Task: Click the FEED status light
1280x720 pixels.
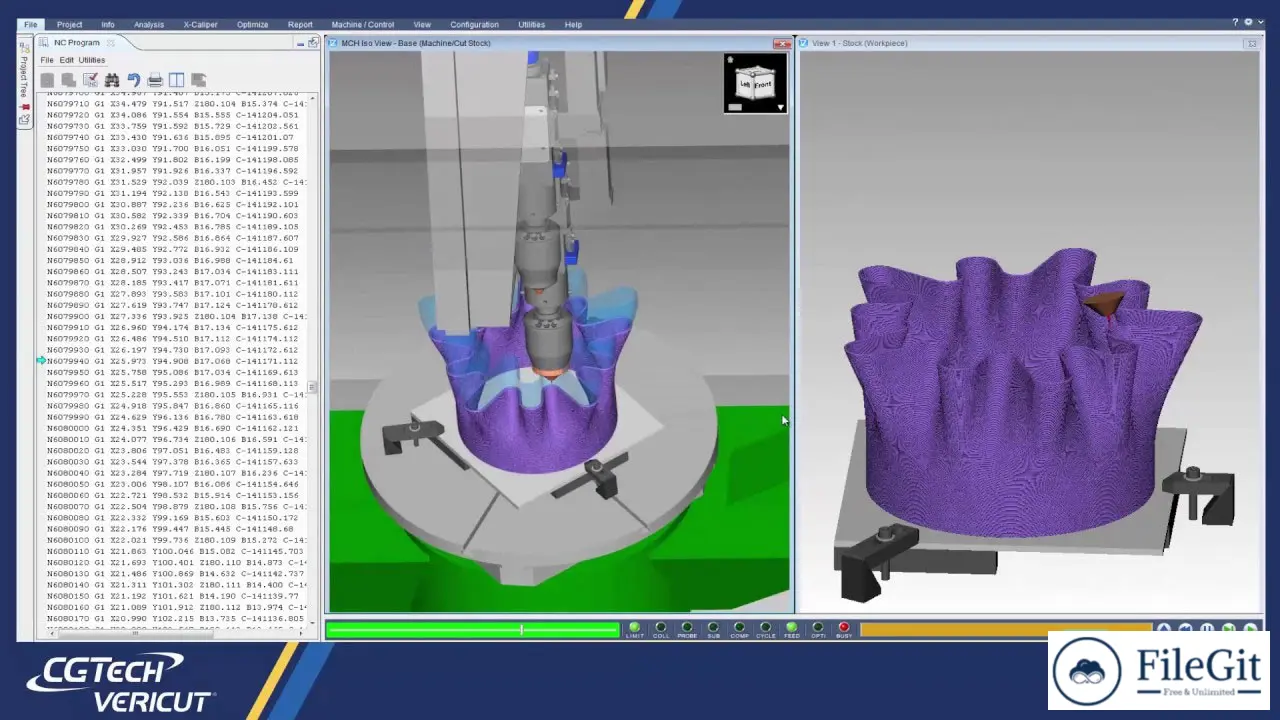Action: click(x=792, y=628)
